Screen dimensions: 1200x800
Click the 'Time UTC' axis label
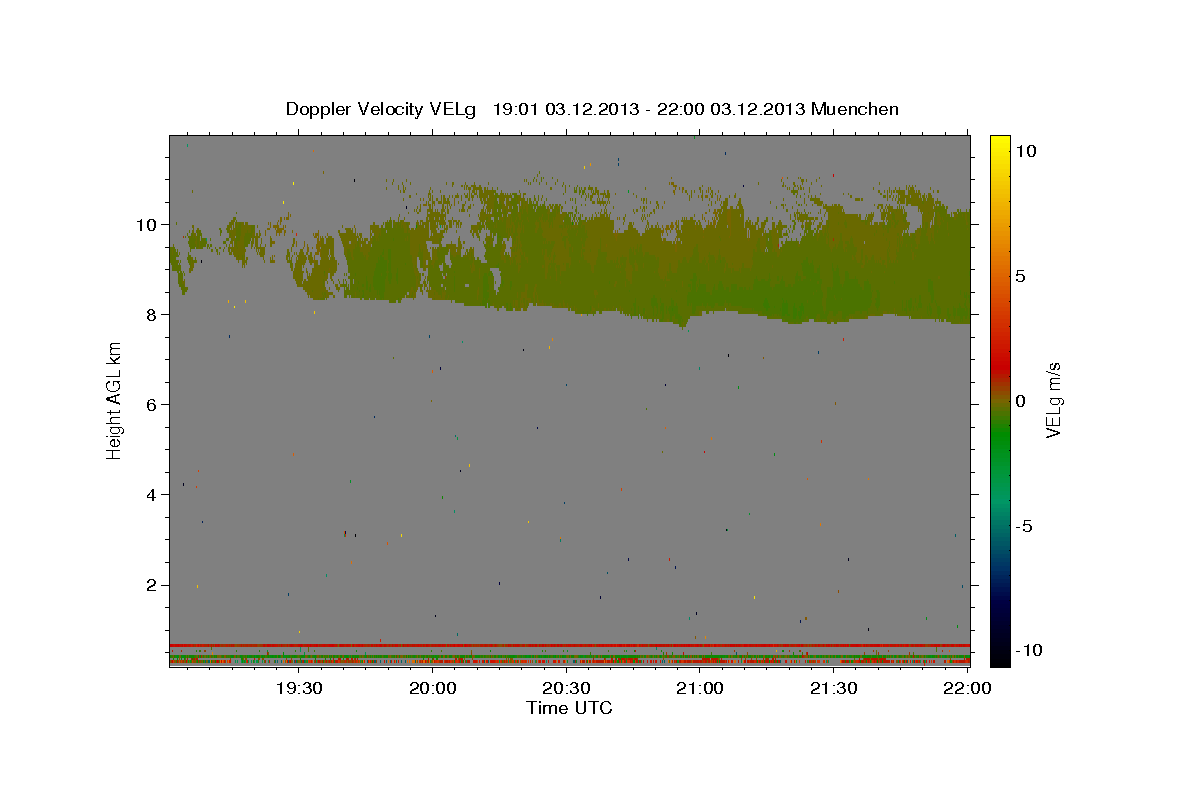coord(569,708)
